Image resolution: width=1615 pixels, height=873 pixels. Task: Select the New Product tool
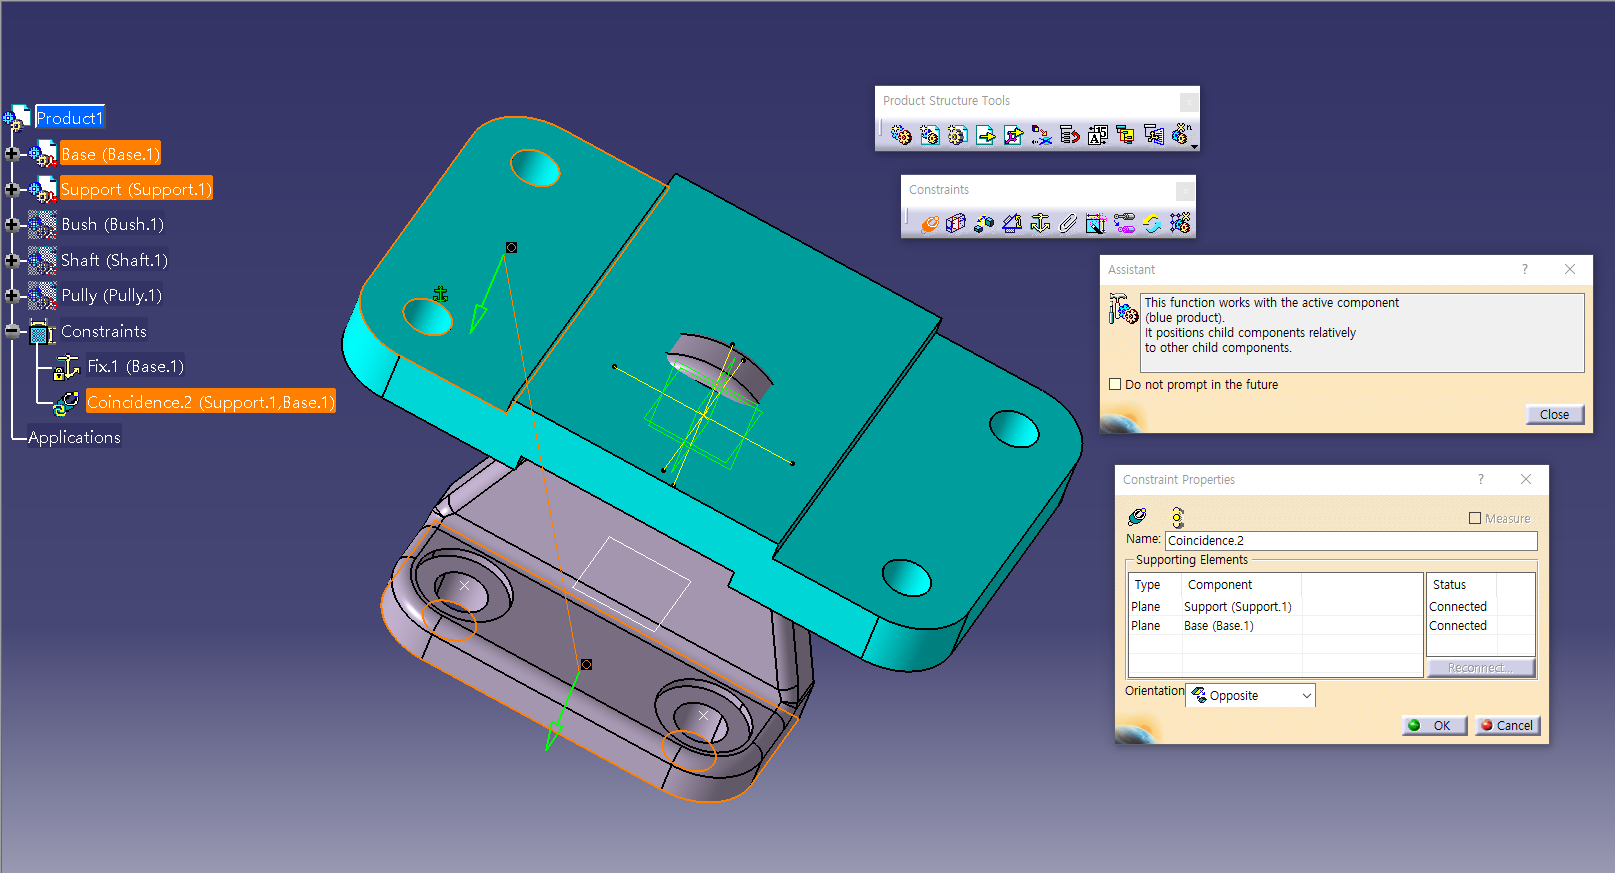tap(929, 135)
